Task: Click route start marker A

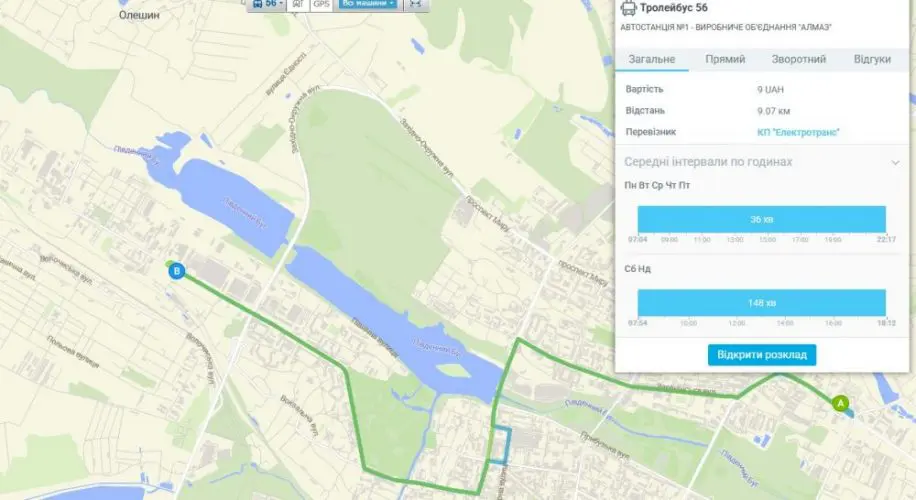Action: [x=840, y=403]
